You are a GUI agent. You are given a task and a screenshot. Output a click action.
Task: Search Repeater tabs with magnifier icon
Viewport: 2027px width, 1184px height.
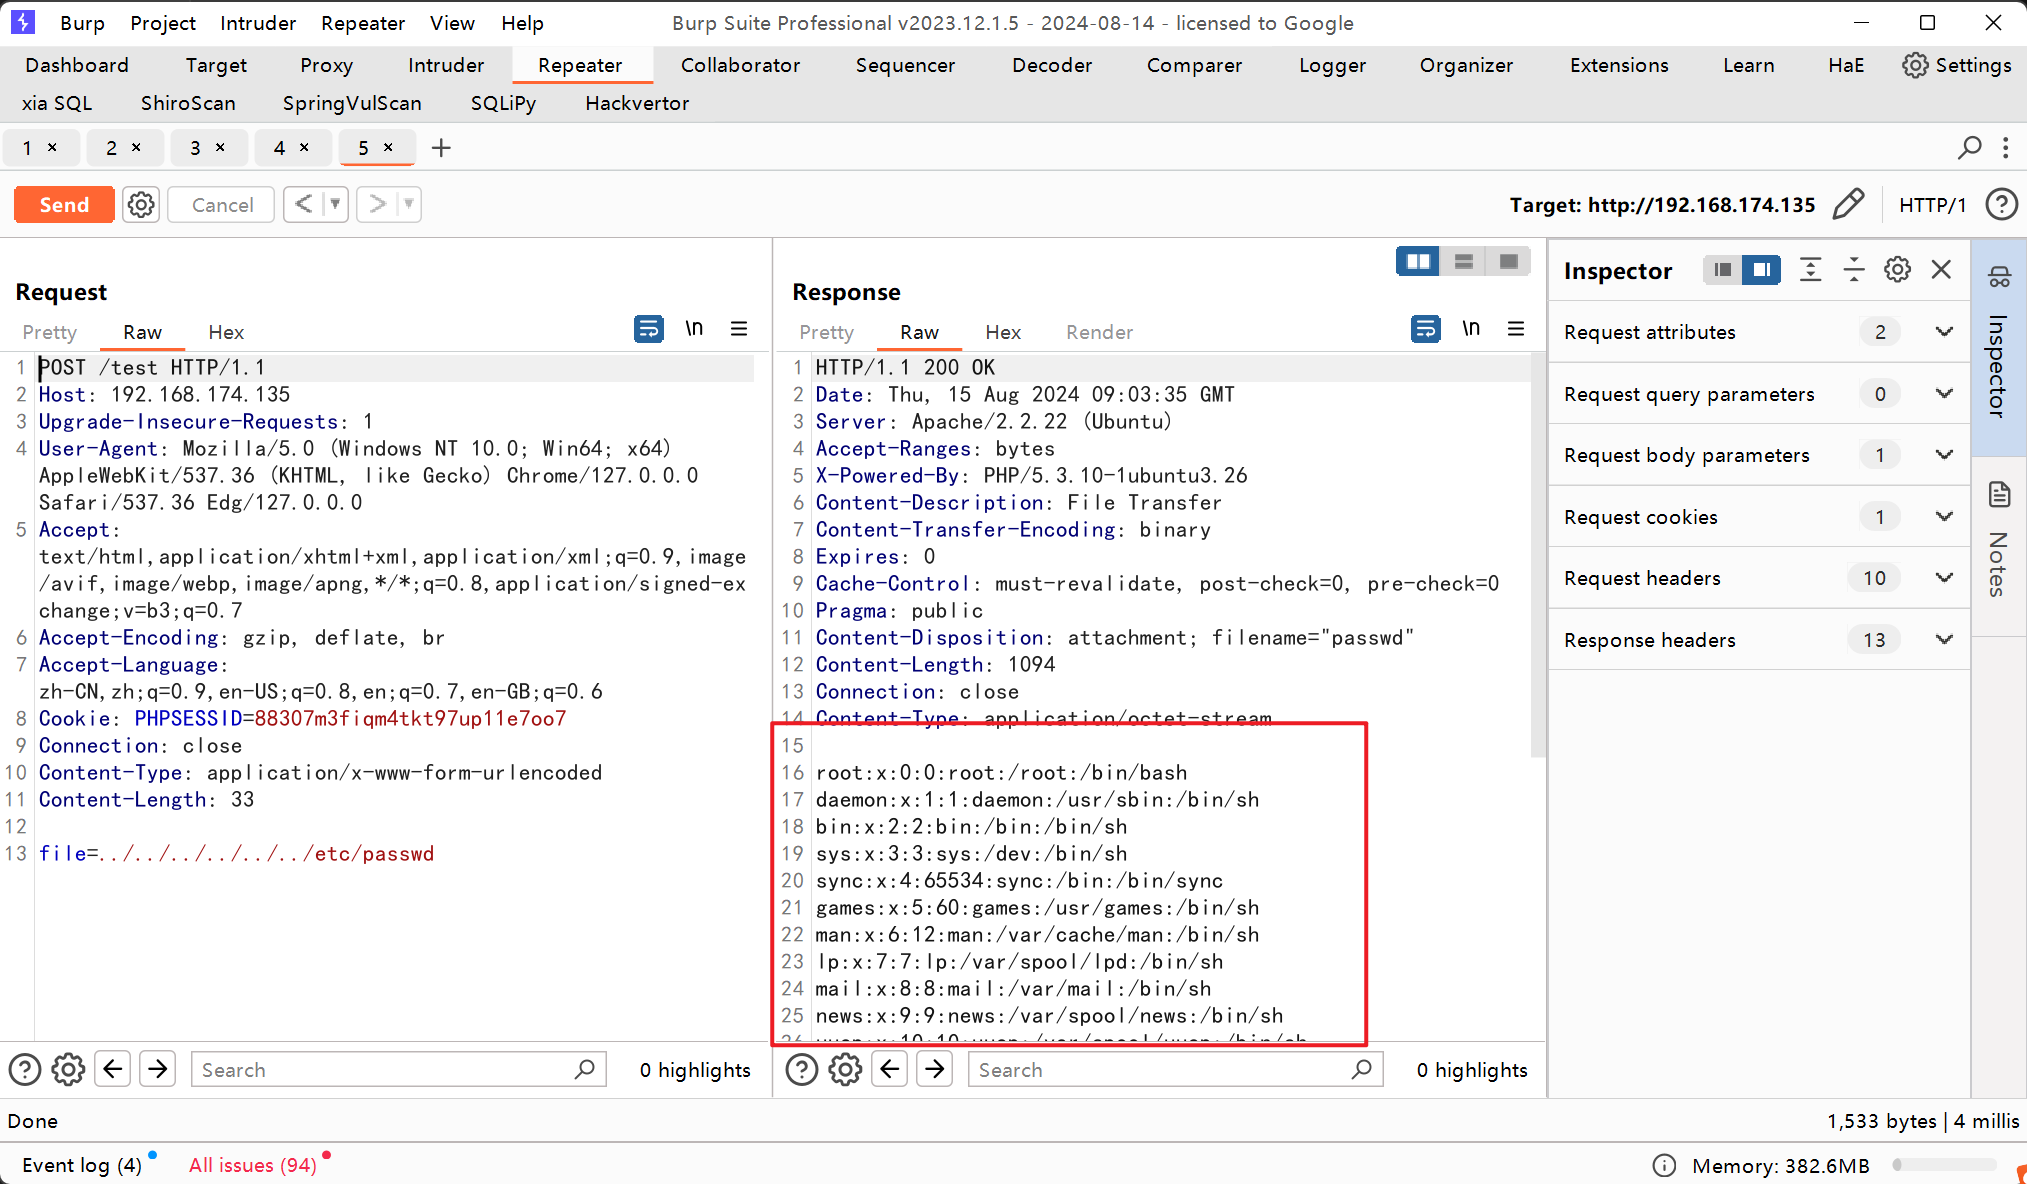click(x=1969, y=148)
